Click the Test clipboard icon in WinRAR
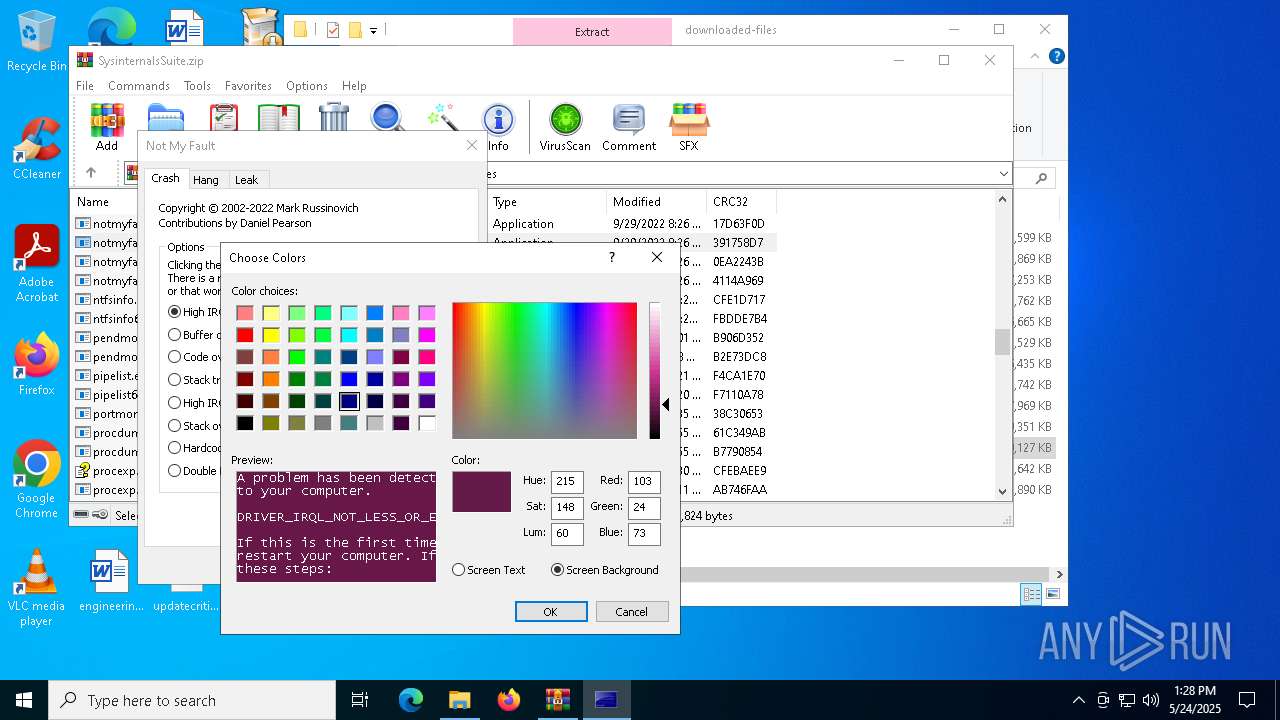This screenshot has width=1280, height=720. pyautogui.click(x=224, y=117)
